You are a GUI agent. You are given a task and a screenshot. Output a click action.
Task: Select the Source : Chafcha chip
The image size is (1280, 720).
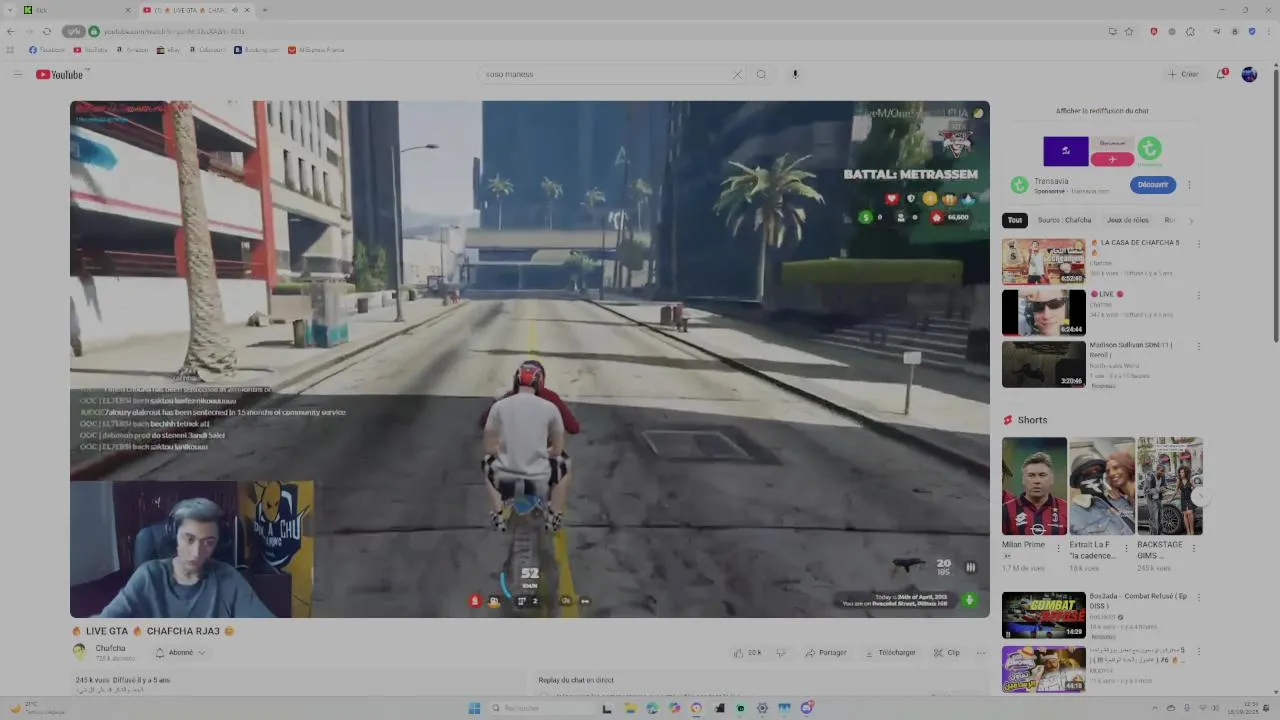tap(1064, 220)
